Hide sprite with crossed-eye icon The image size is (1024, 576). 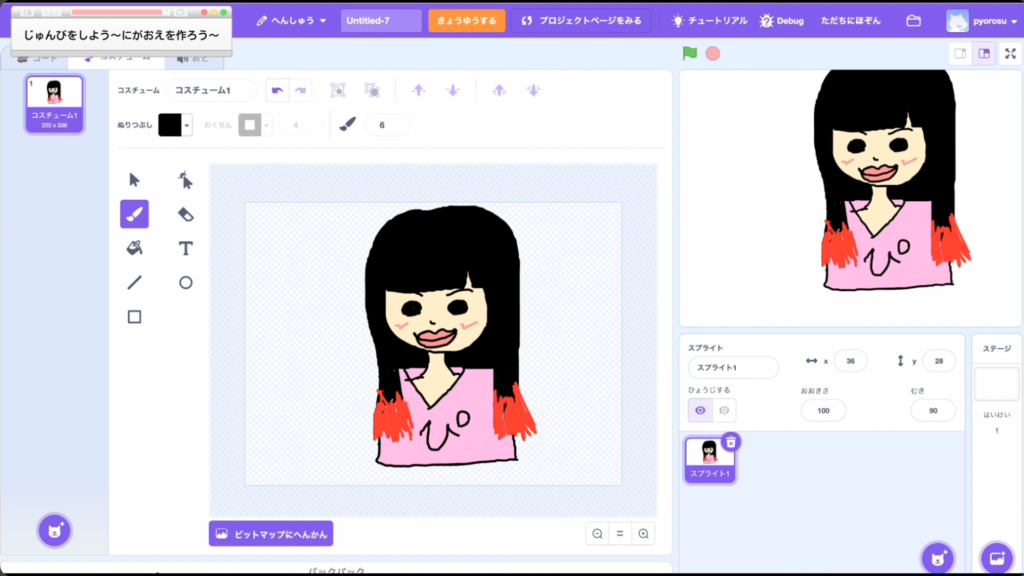[x=724, y=410]
